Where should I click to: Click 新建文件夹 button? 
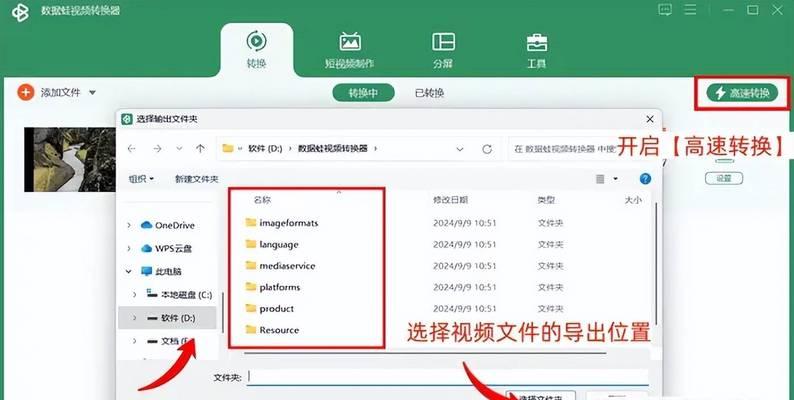click(x=196, y=179)
